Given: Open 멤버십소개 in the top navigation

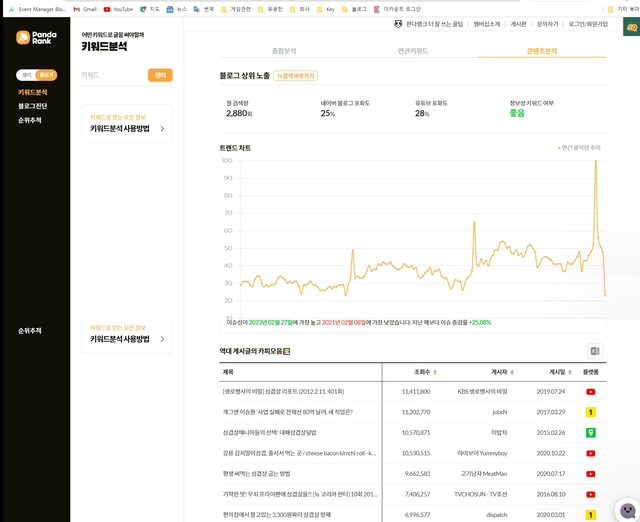Looking at the screenshot, I should [x=487, y=24].
